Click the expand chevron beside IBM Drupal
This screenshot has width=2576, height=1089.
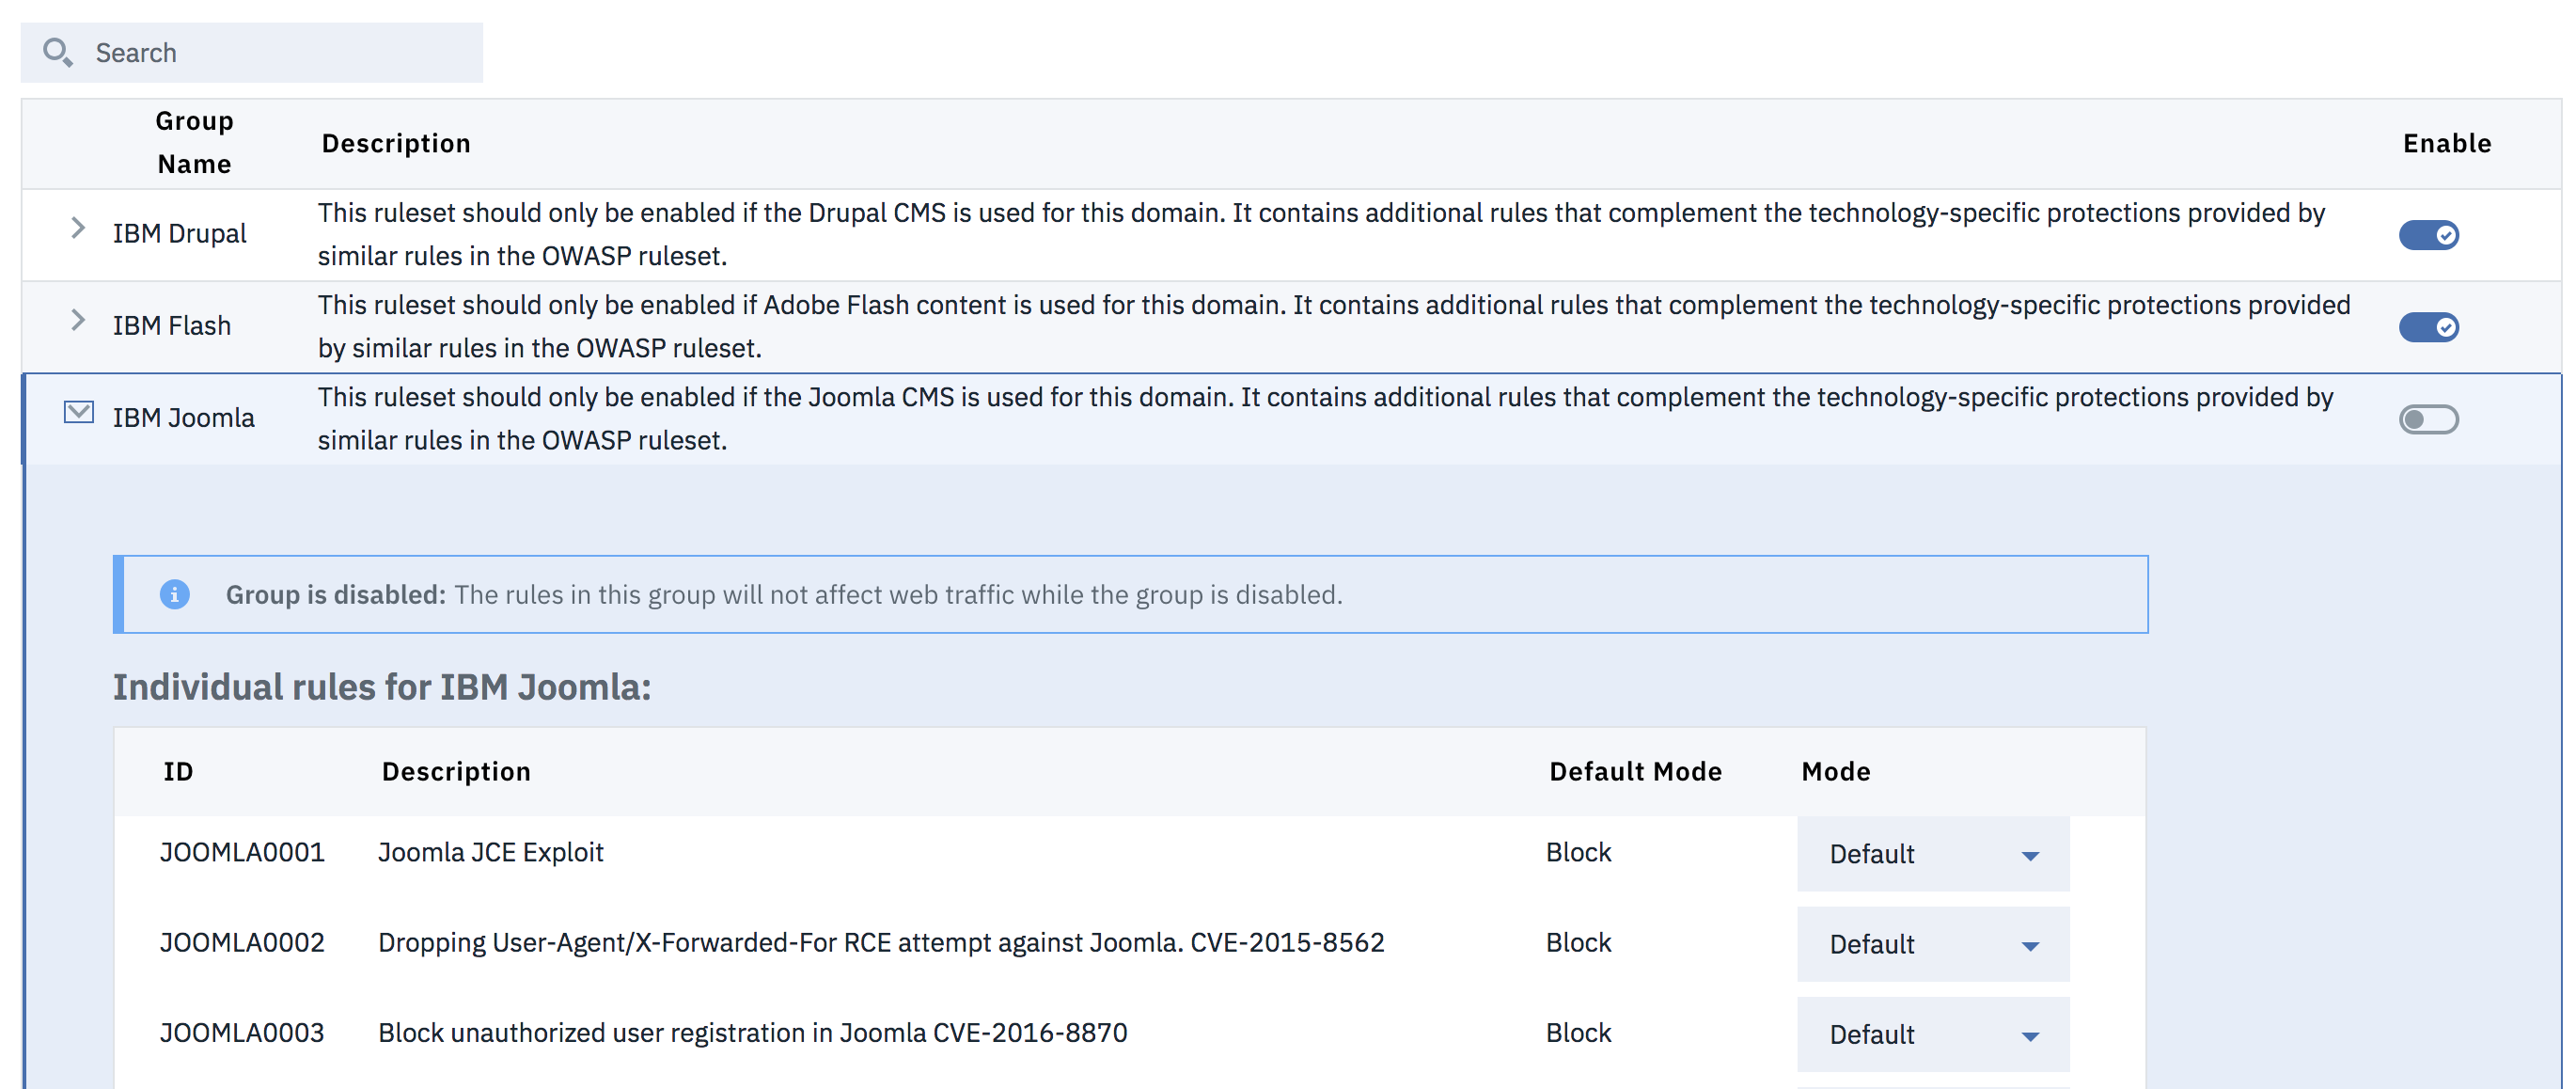pyautogui.click(x=78, y=228)
